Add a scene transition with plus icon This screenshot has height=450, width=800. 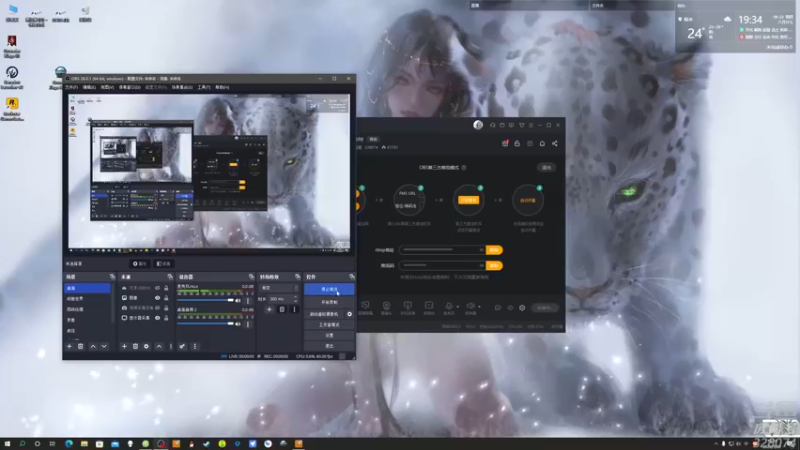click(x=269, y=309)
